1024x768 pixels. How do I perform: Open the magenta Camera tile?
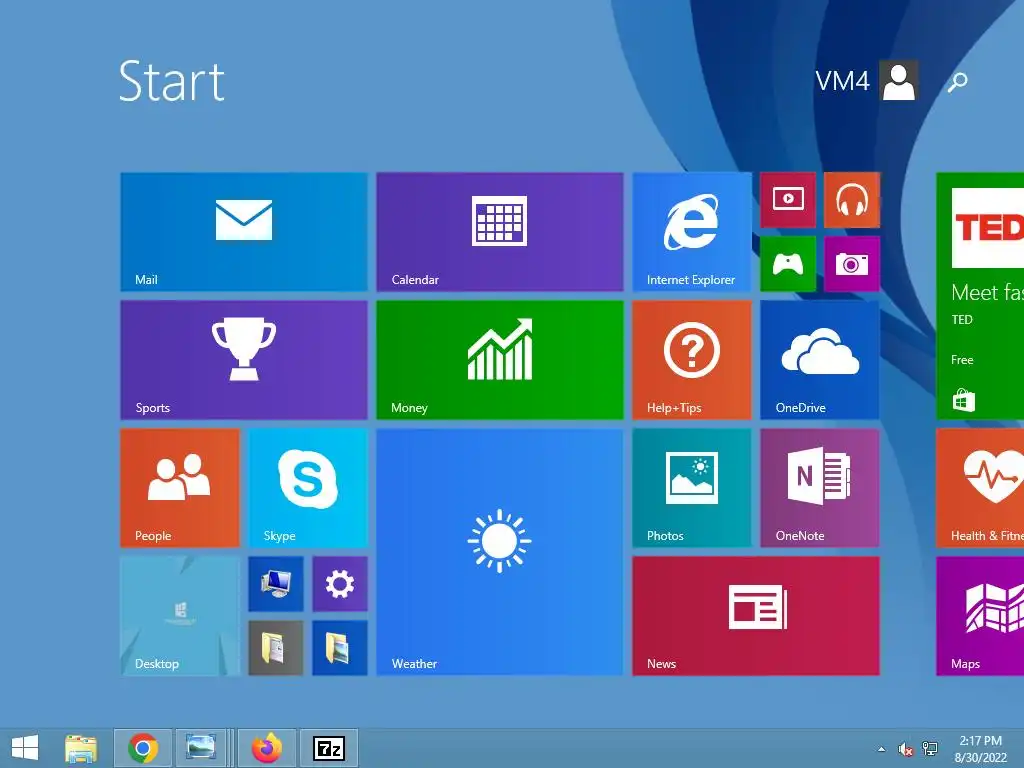[852, 264]
